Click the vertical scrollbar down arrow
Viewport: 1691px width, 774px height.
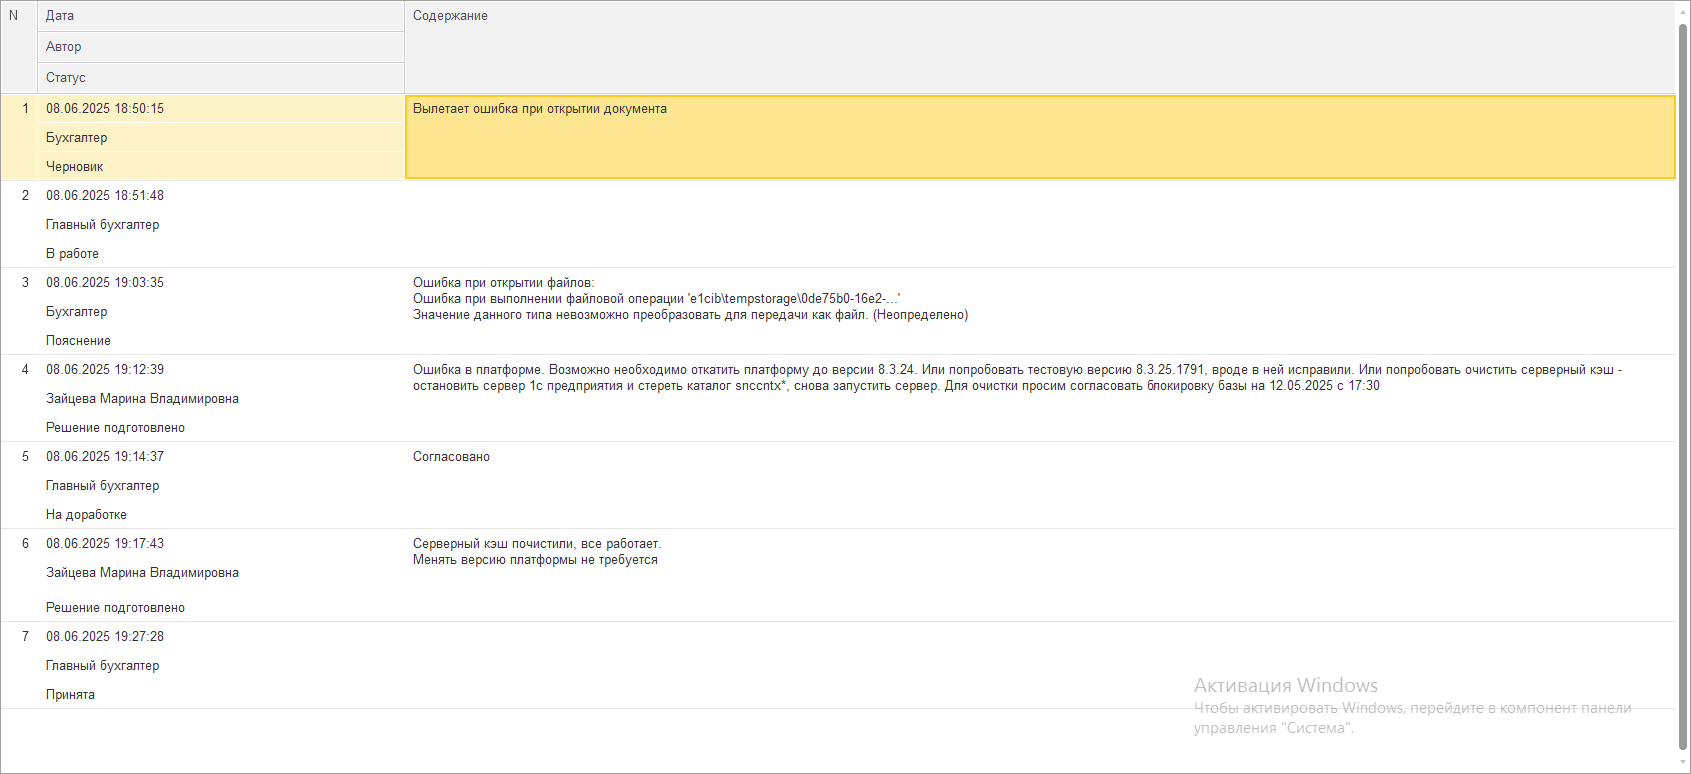pyautogui.click(x=1683, y=765)
